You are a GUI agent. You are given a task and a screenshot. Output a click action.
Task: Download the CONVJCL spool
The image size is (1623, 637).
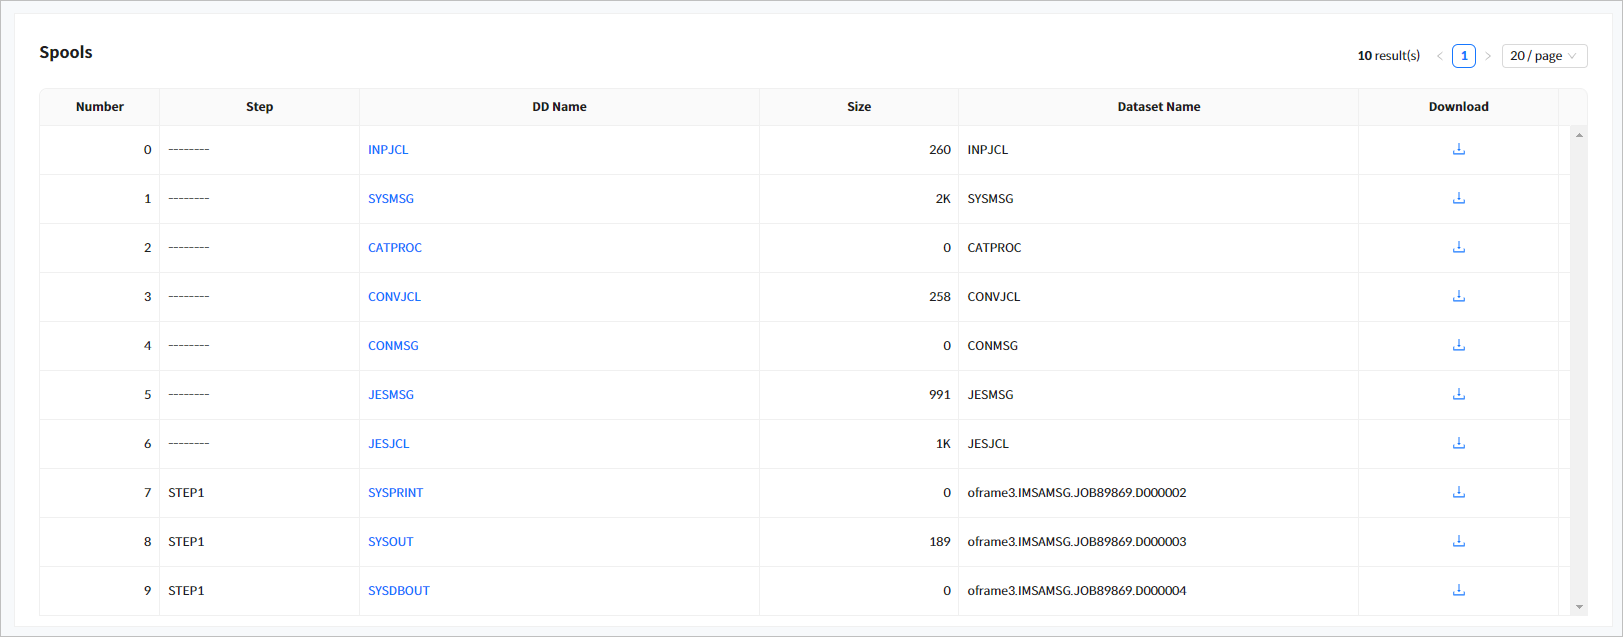click(1458, 296)
